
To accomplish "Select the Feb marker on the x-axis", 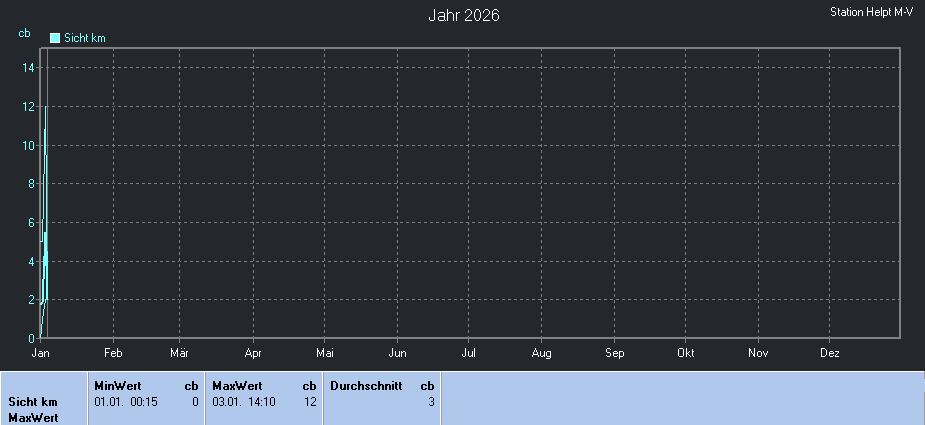I will (113, 353).
